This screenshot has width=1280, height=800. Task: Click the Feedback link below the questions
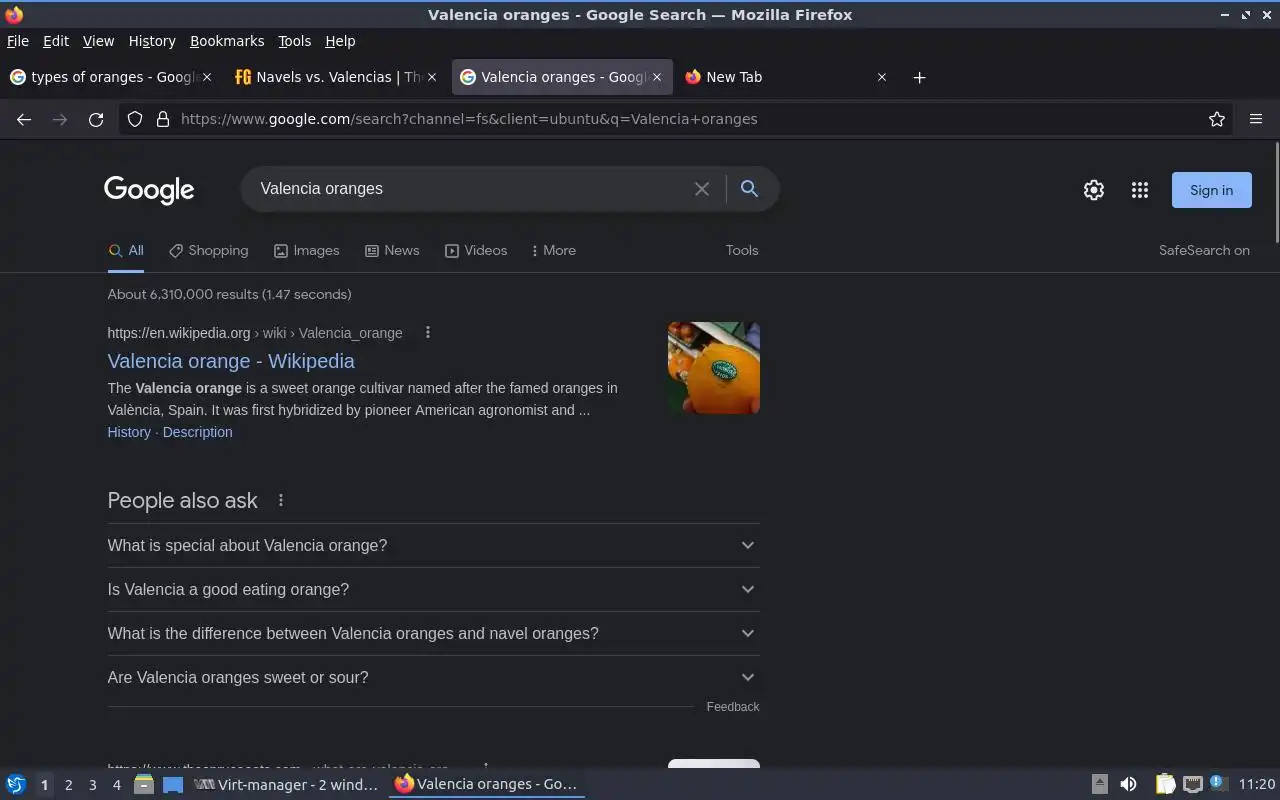(733, 707)
